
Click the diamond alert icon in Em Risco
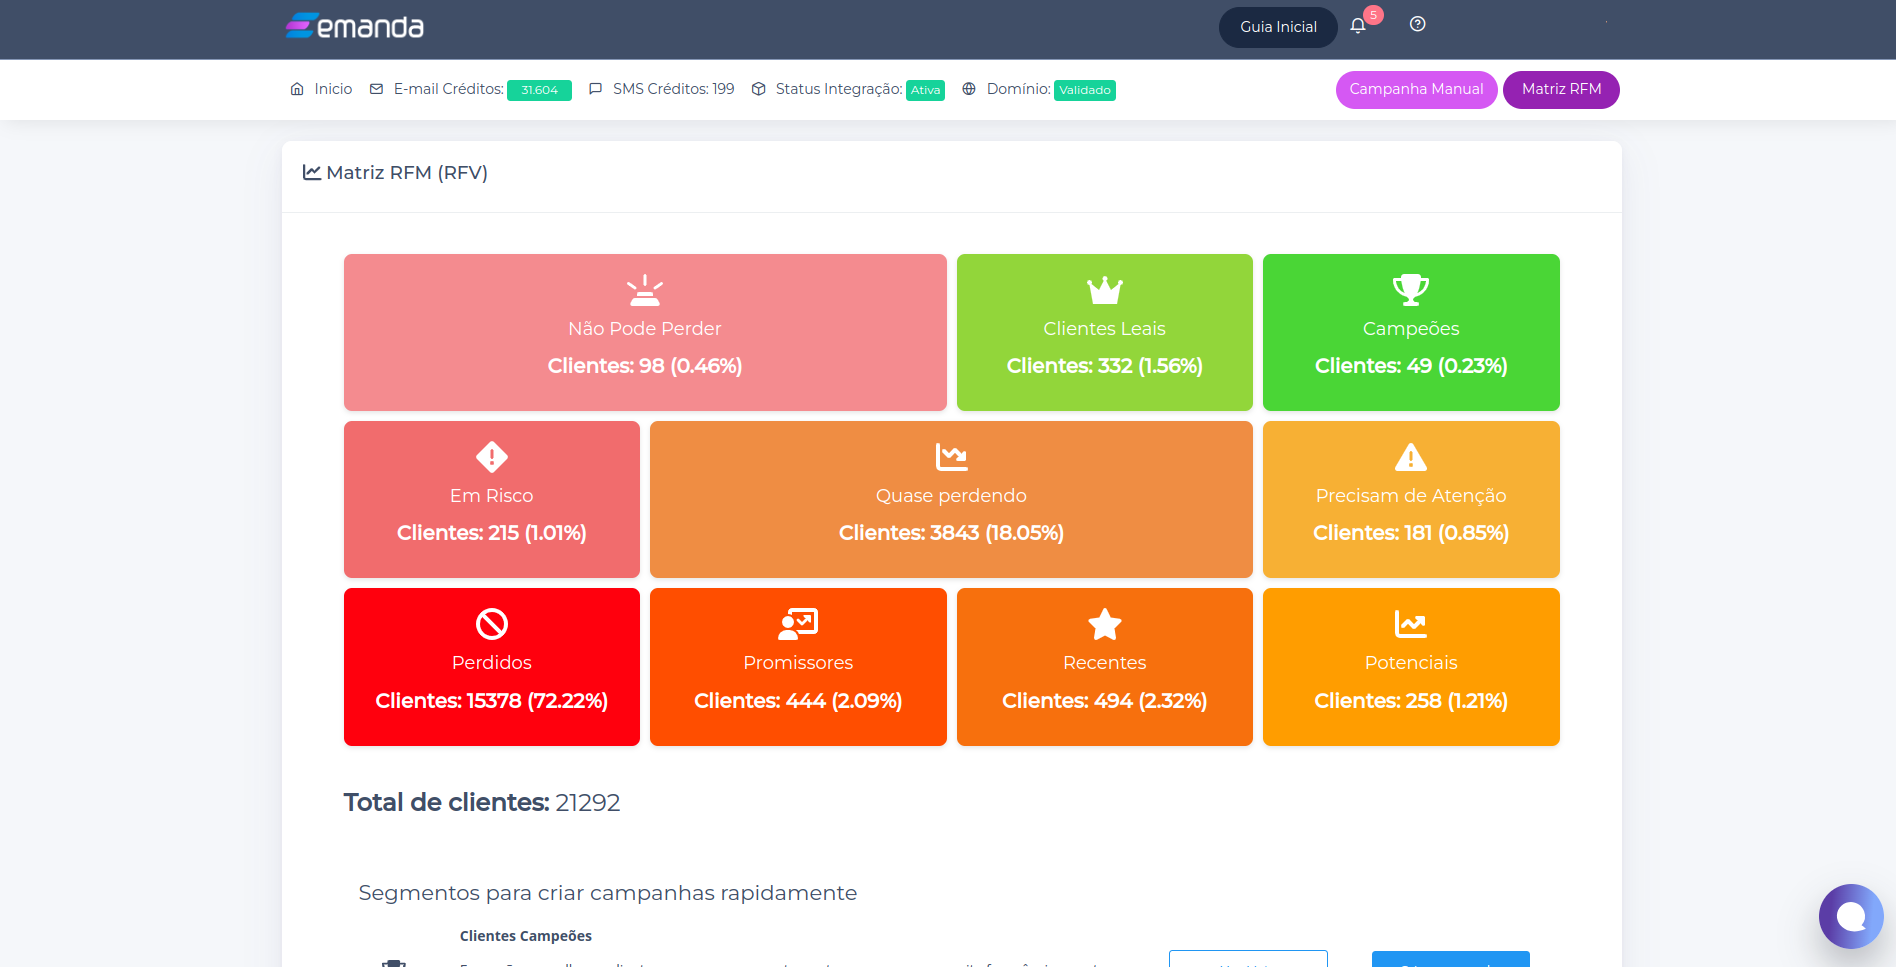[x=492, y=457]
